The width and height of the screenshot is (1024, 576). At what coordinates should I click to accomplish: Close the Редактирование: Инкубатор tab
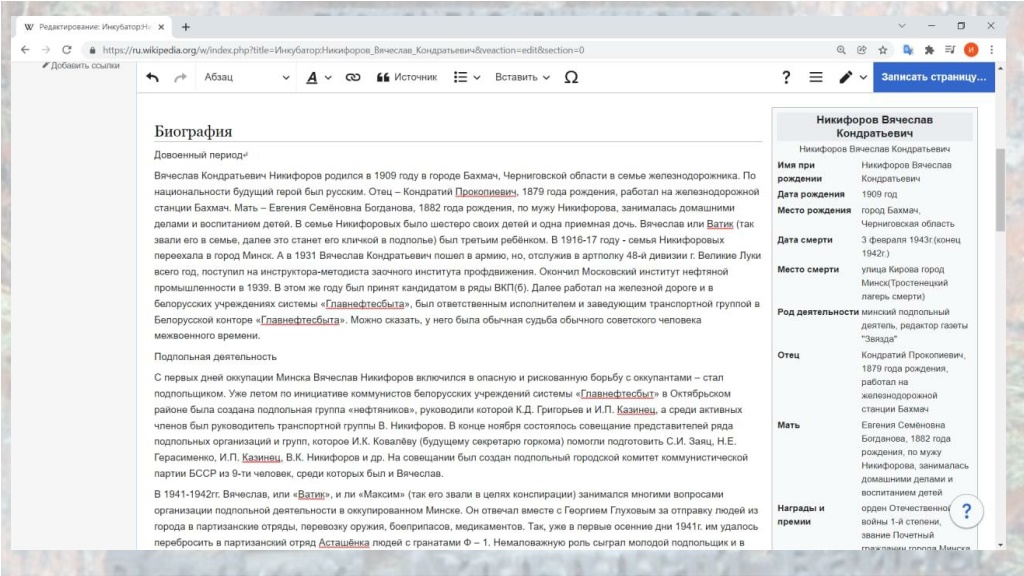(161, 27)
